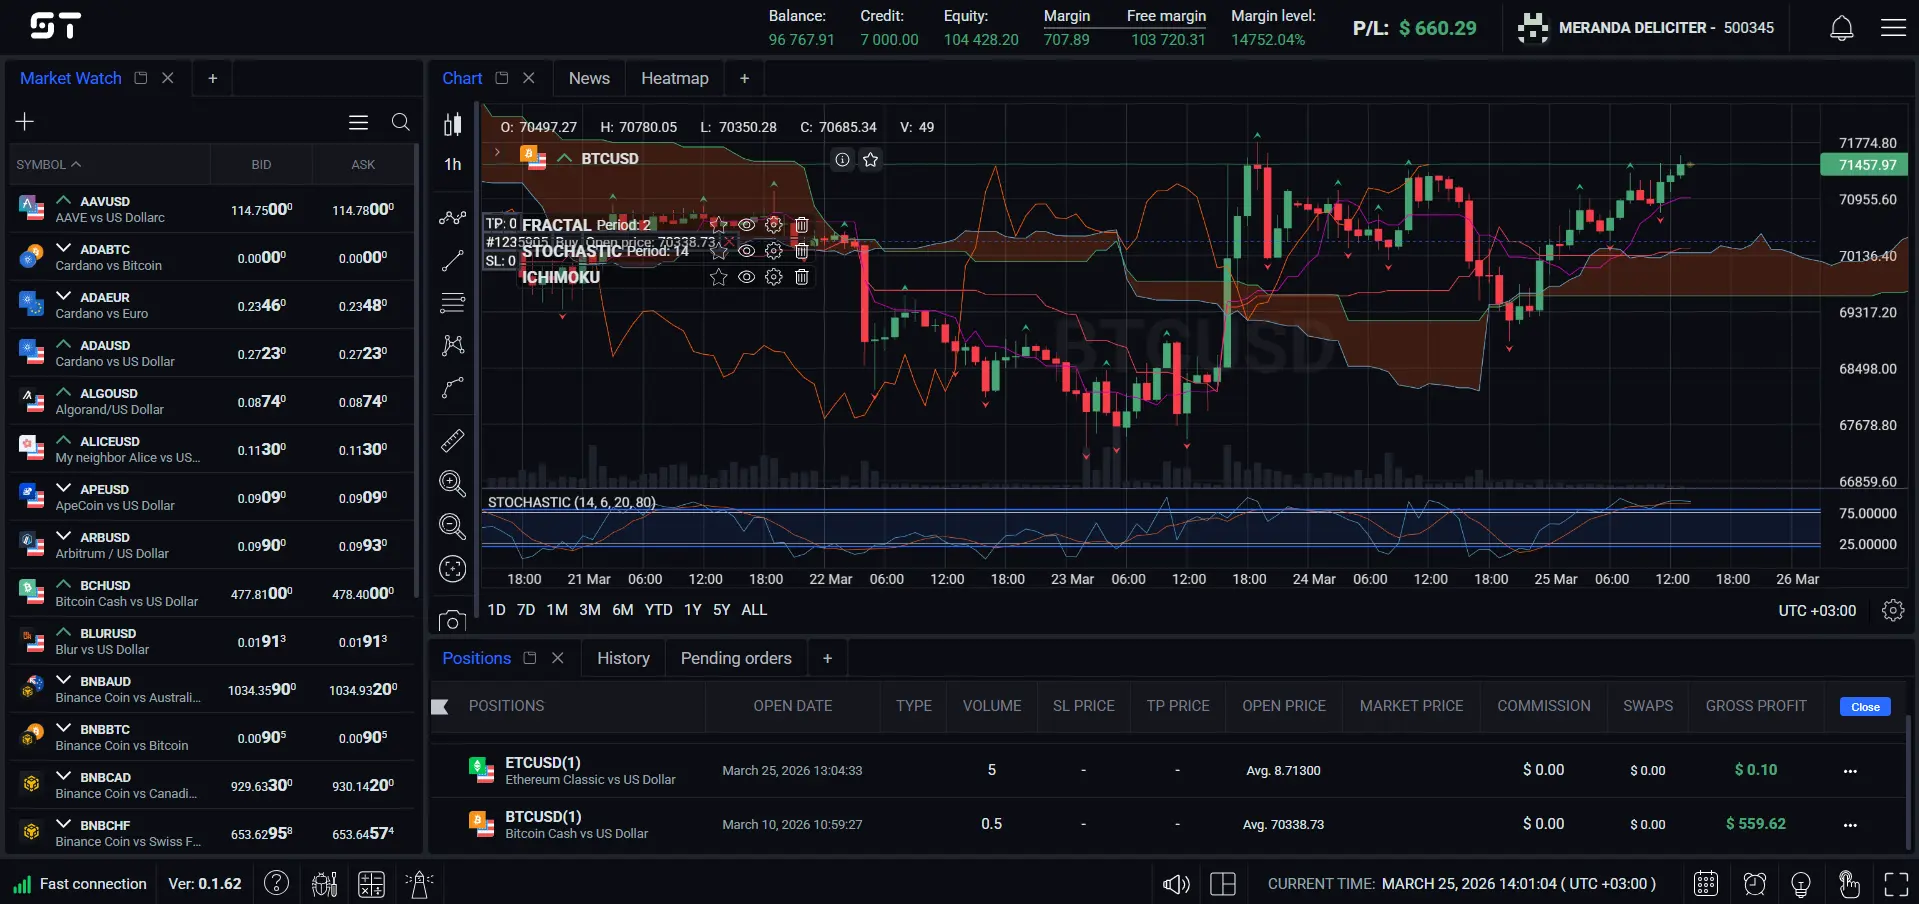The height and width of the screenshot is (904, 1919).
Task: Click the red Close button in Positions
Action: [1863, 706]
